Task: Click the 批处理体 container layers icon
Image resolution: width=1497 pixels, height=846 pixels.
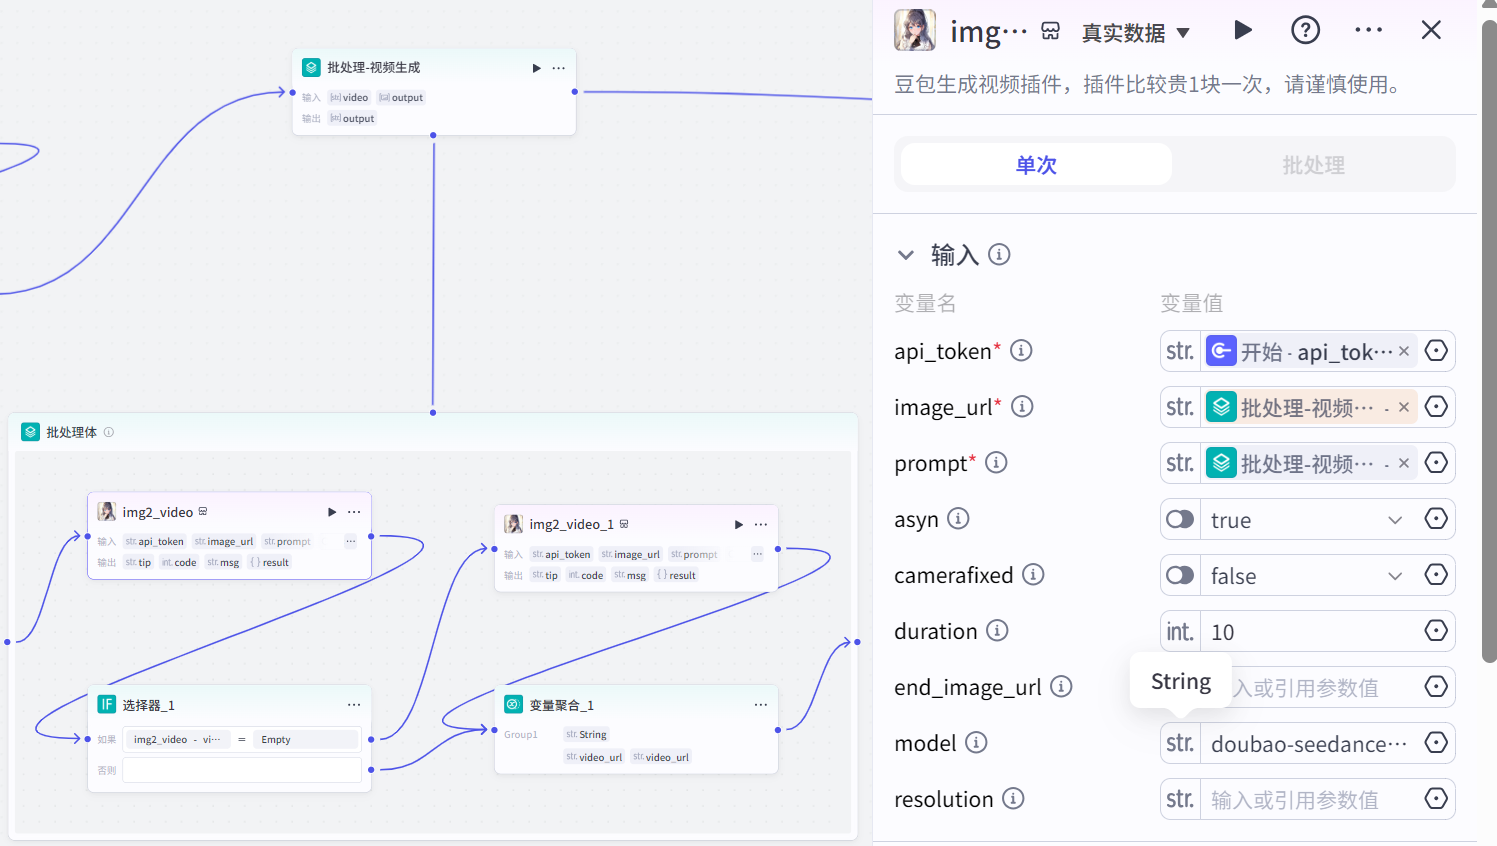Action: [29, 431]
